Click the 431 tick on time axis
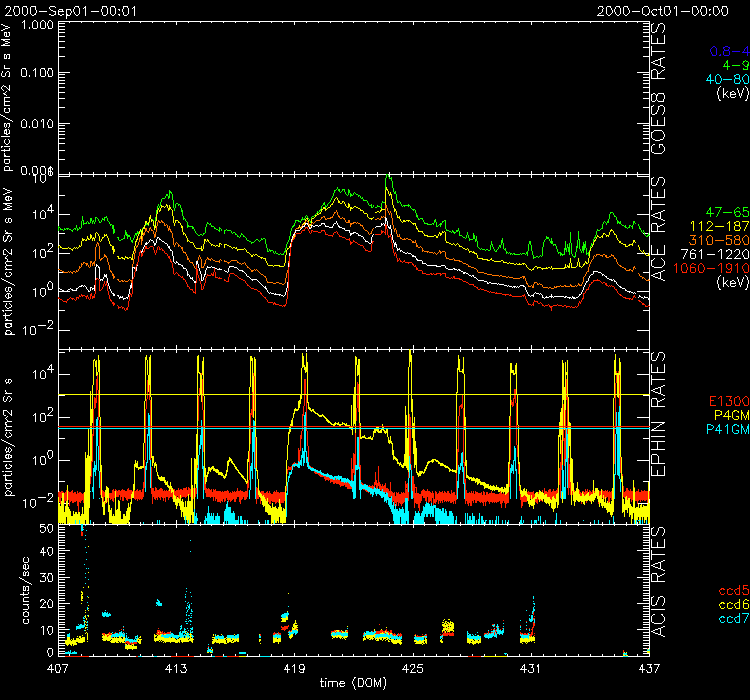Screen dimensions: 750x700 point(530,666)
